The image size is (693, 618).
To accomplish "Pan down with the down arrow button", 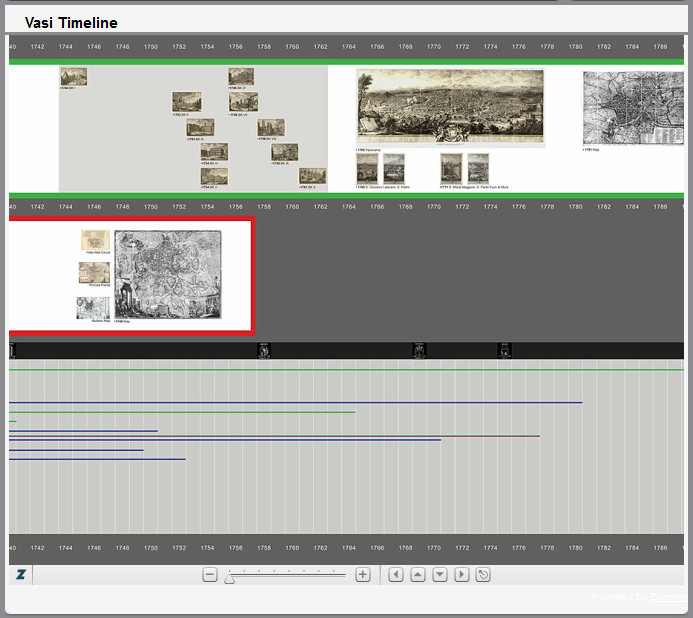I will pyautogui.click(x=440, y=575).
